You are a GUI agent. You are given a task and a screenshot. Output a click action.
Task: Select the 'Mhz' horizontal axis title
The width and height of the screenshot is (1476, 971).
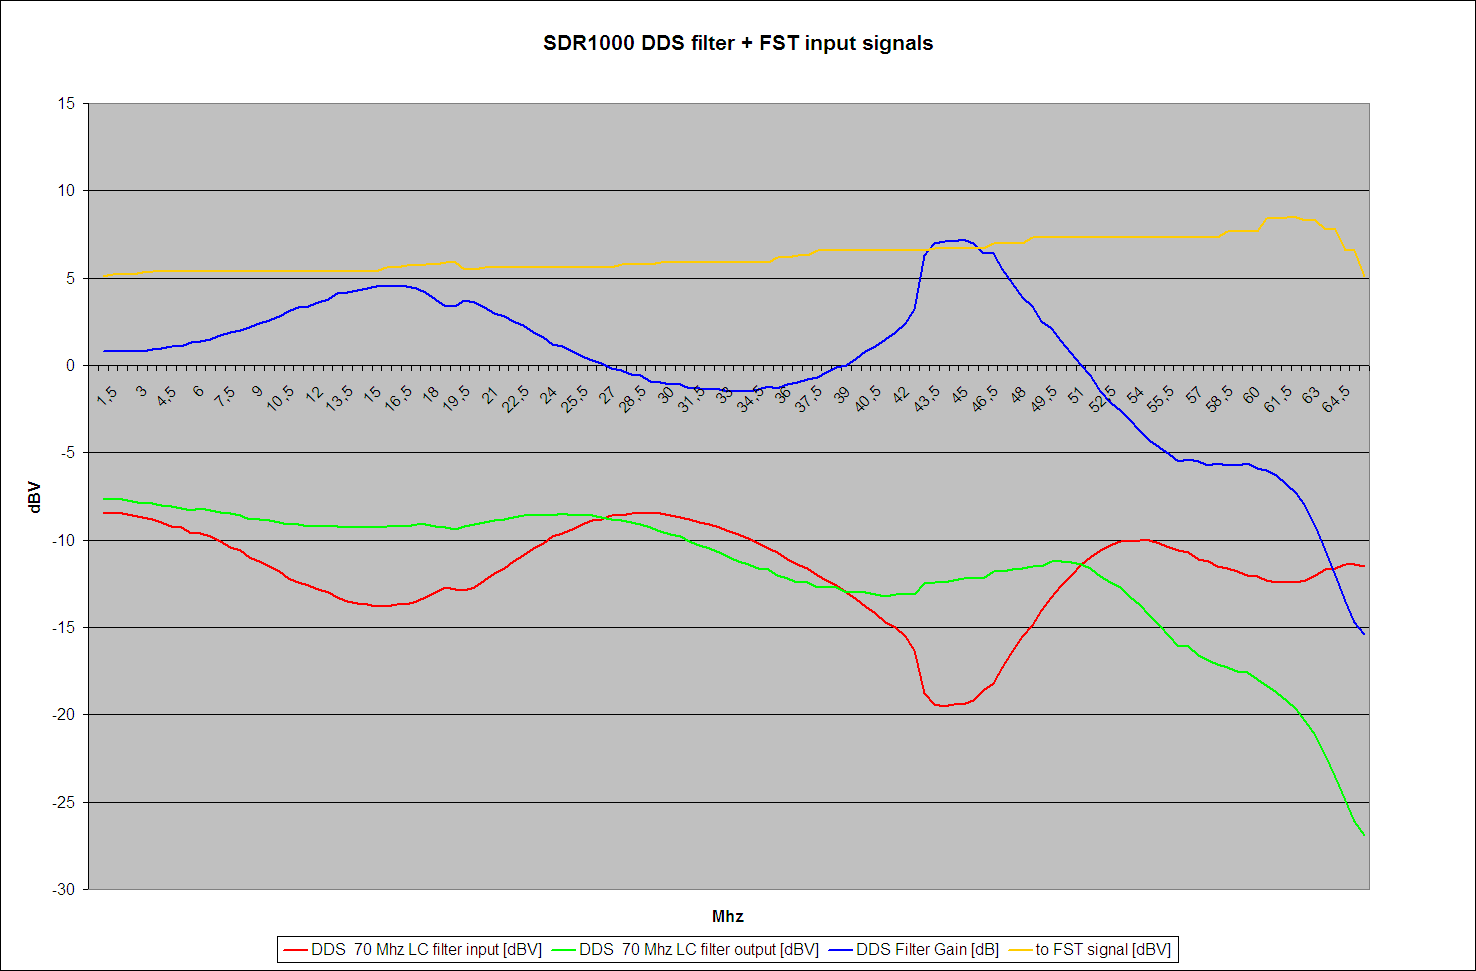click(x=728, y=916)
